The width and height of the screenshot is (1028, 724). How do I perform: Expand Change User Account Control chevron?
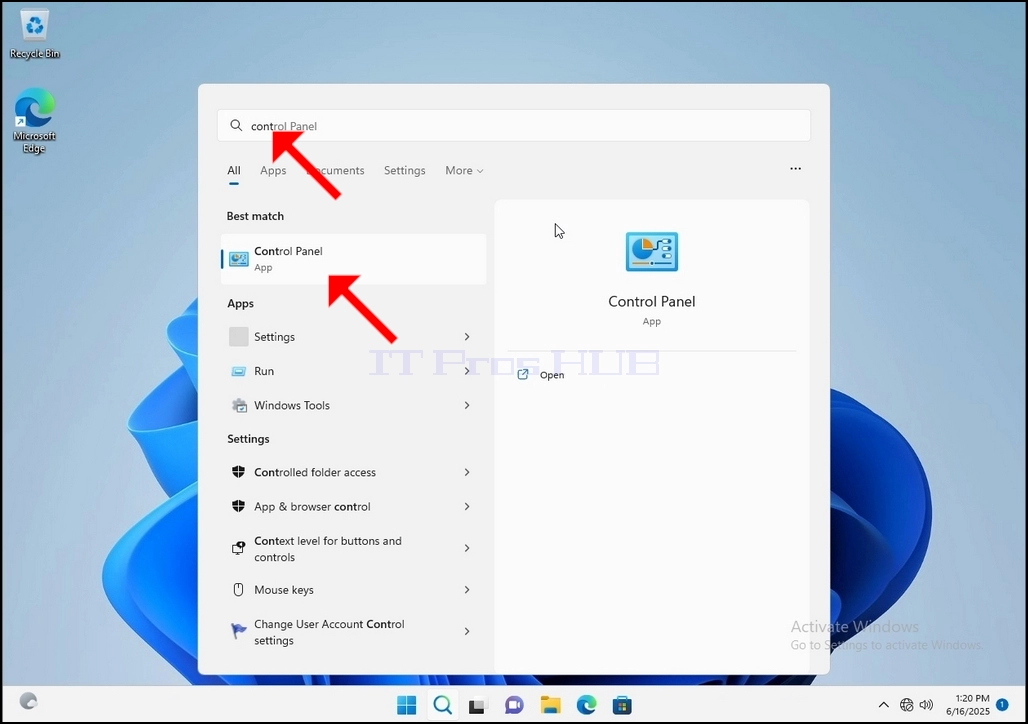click(x=467, y=632)
